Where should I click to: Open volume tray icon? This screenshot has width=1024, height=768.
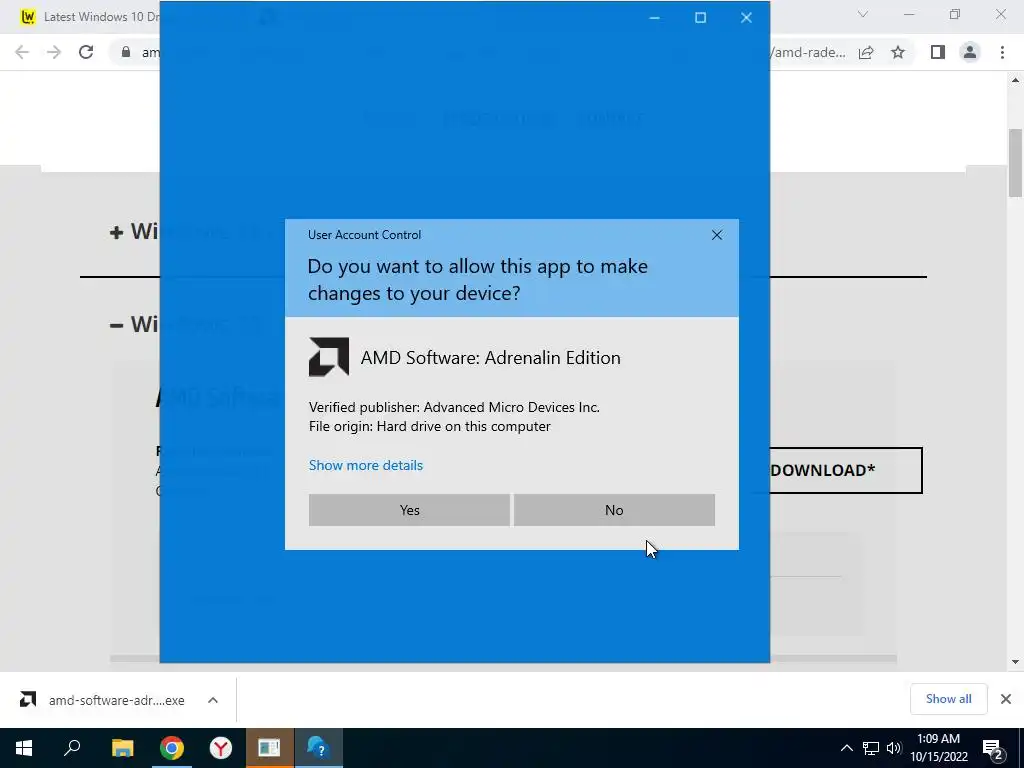click(893, 748)
